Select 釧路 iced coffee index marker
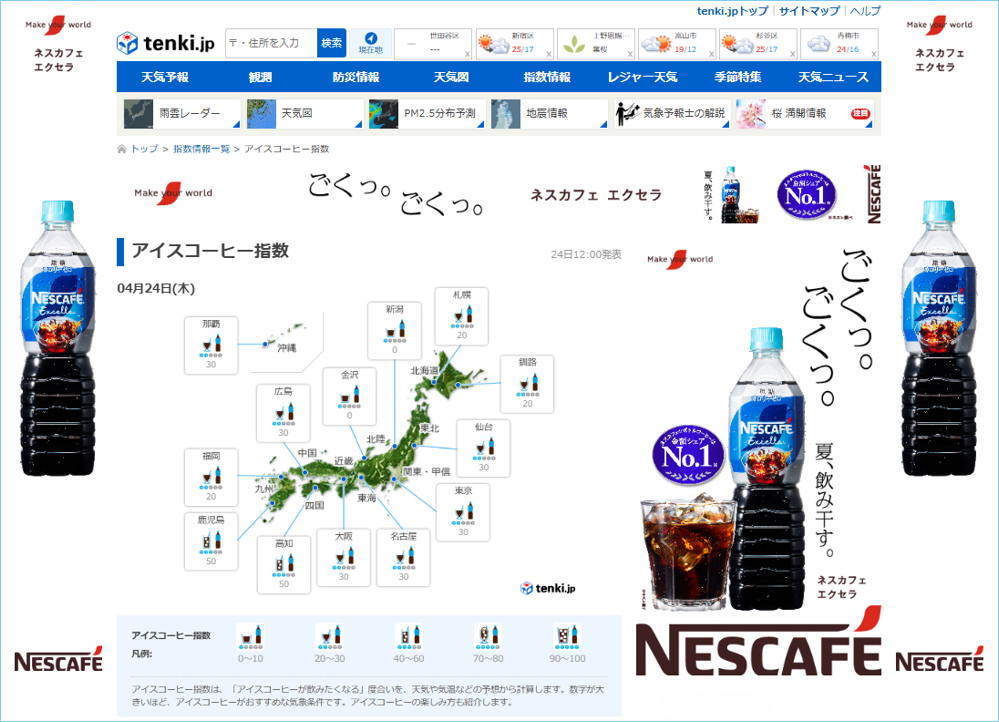This screenshot has width=999, height=722. click(528, 384)
